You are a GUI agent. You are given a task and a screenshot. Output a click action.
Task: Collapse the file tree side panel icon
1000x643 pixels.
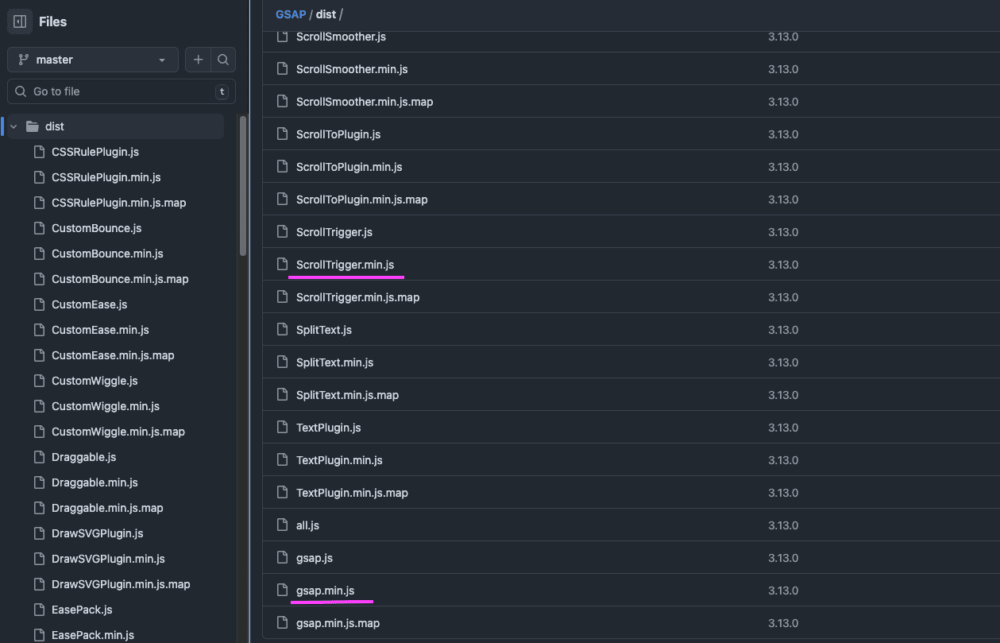[x=19, y=22]
